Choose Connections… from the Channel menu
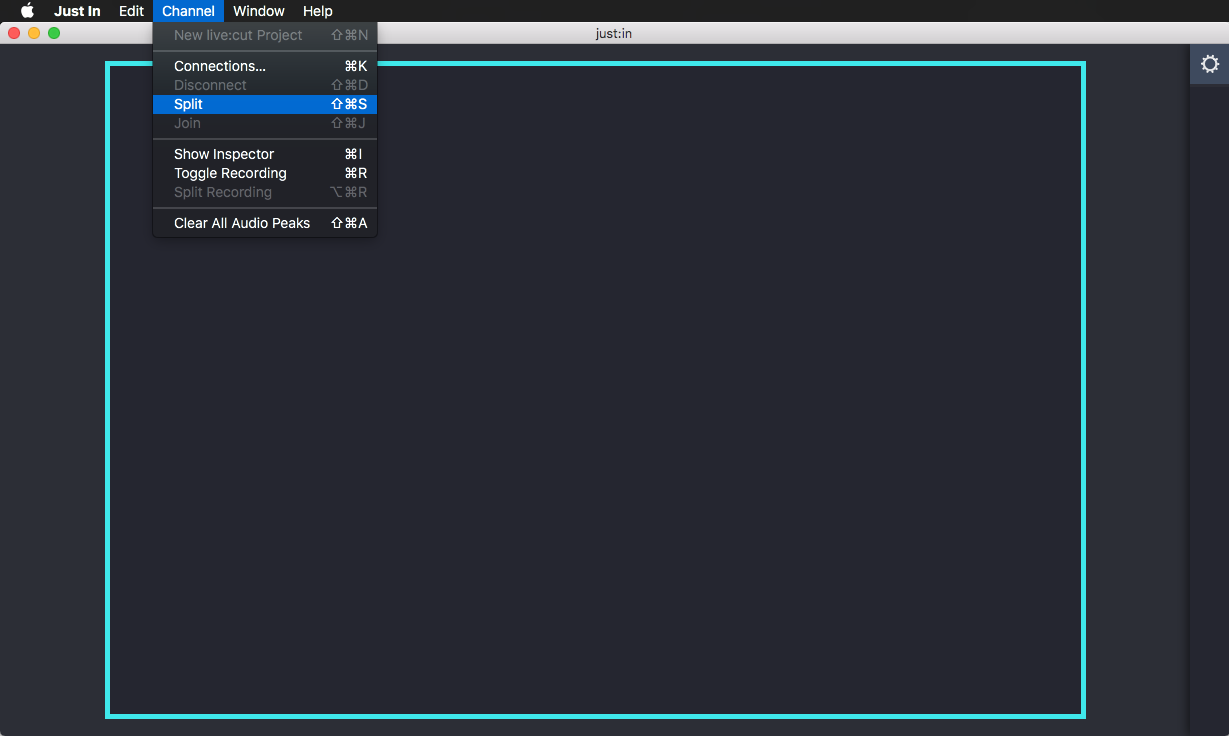The height and width of the screenshot is (736, 1229). pyautogui.click(x=265, y=66)
